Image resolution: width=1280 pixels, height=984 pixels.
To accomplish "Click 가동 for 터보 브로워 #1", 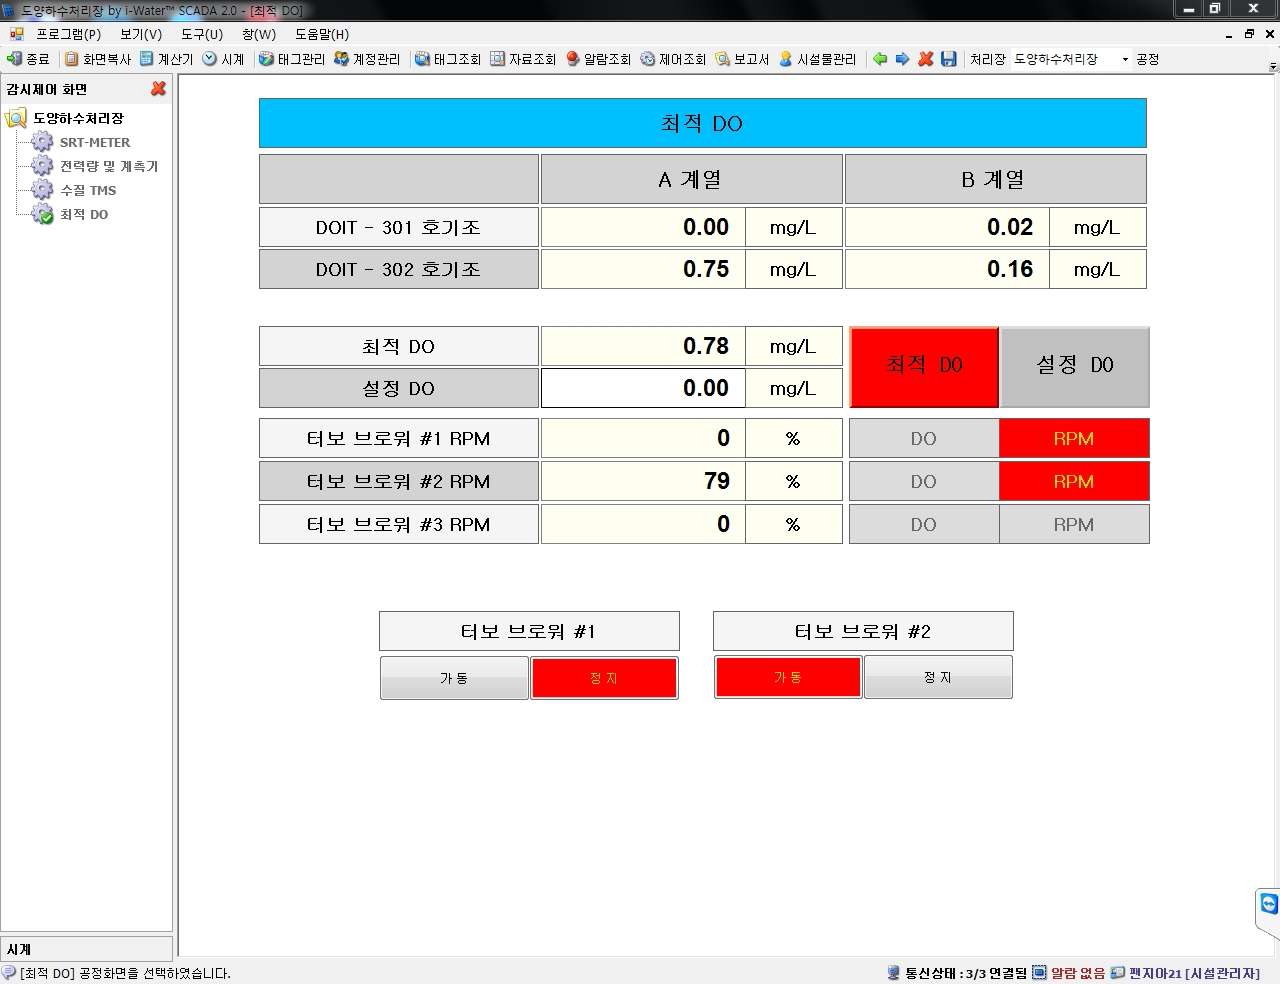I will [x=454, y=678].
